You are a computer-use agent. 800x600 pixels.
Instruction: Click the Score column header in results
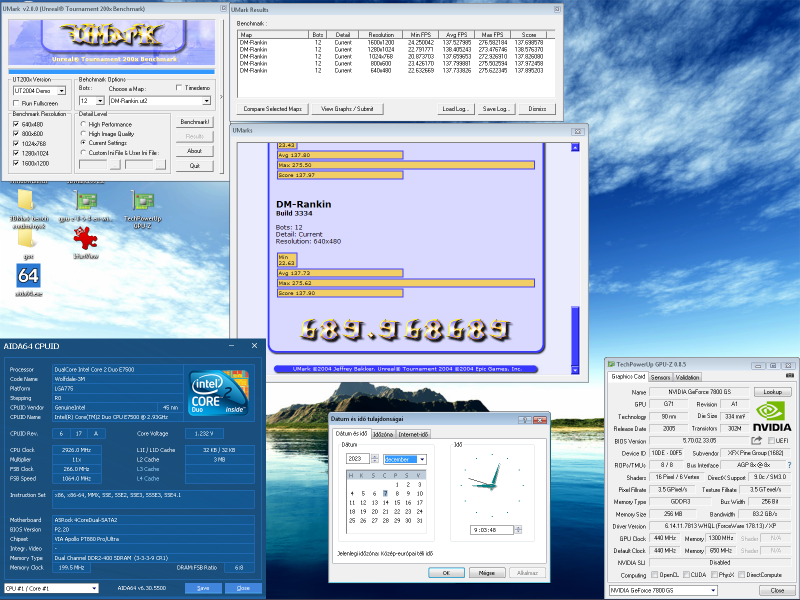point(529,35)
